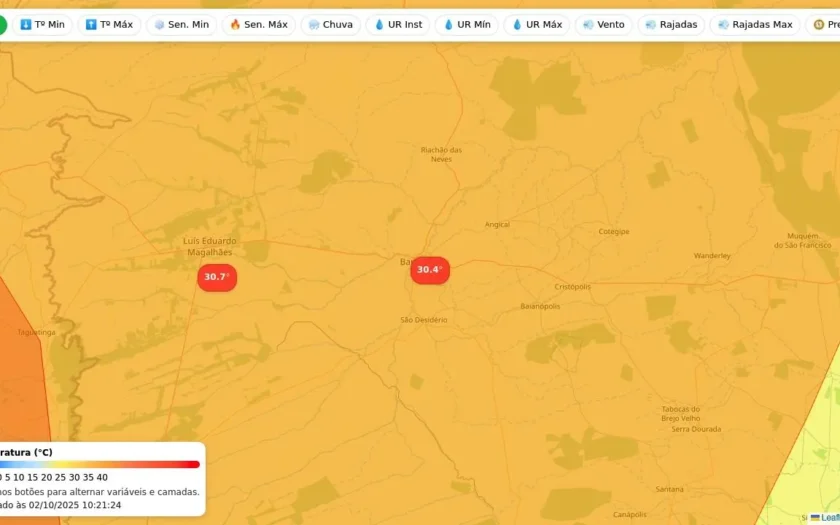The height and width of the screenshot is (525, 840).
Task: Click the rain cloud icon for Chuva
Action: [314, 25]
